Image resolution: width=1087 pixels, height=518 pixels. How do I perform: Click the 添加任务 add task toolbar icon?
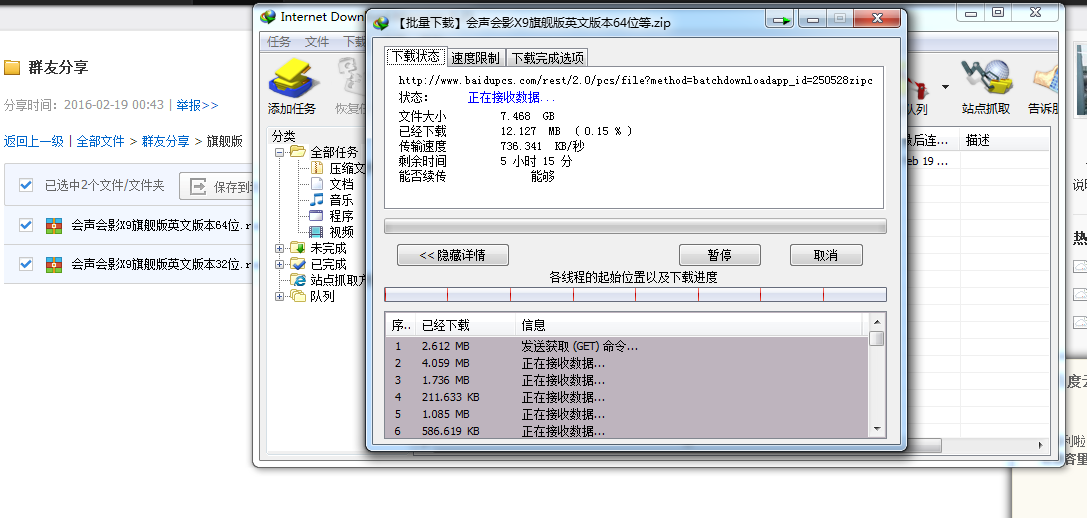292,78
